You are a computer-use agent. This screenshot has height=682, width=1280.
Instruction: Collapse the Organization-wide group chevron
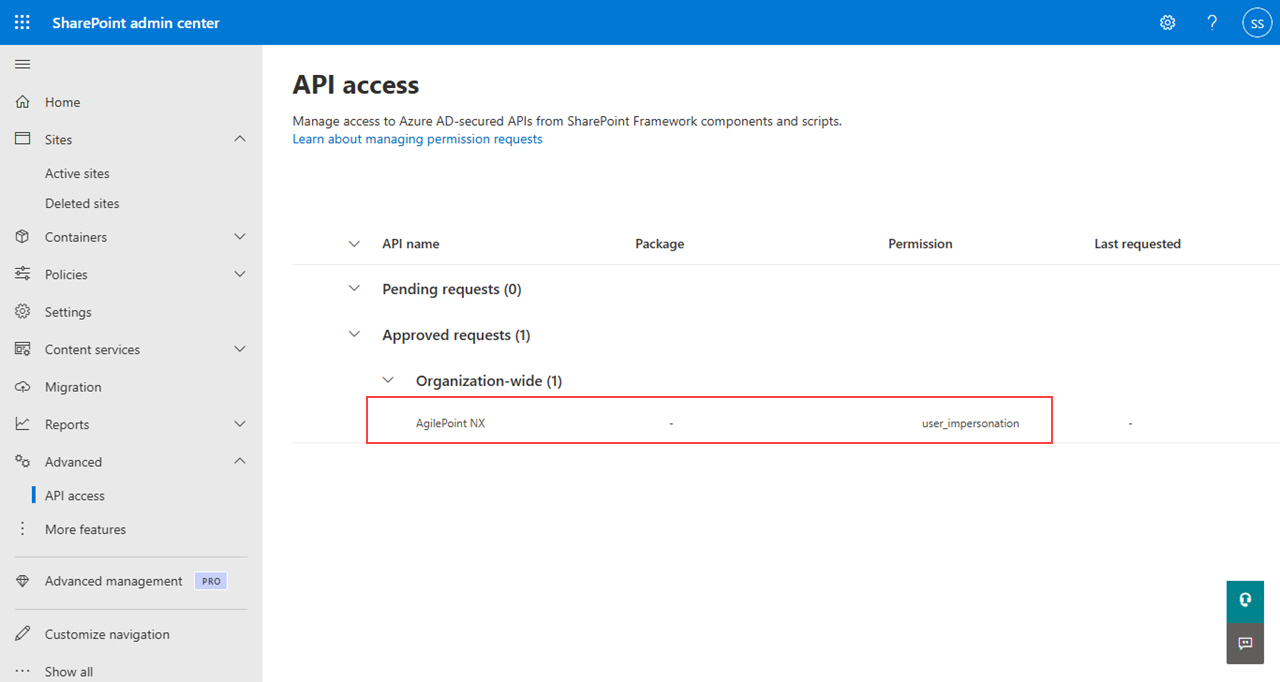tap(387, 380)
